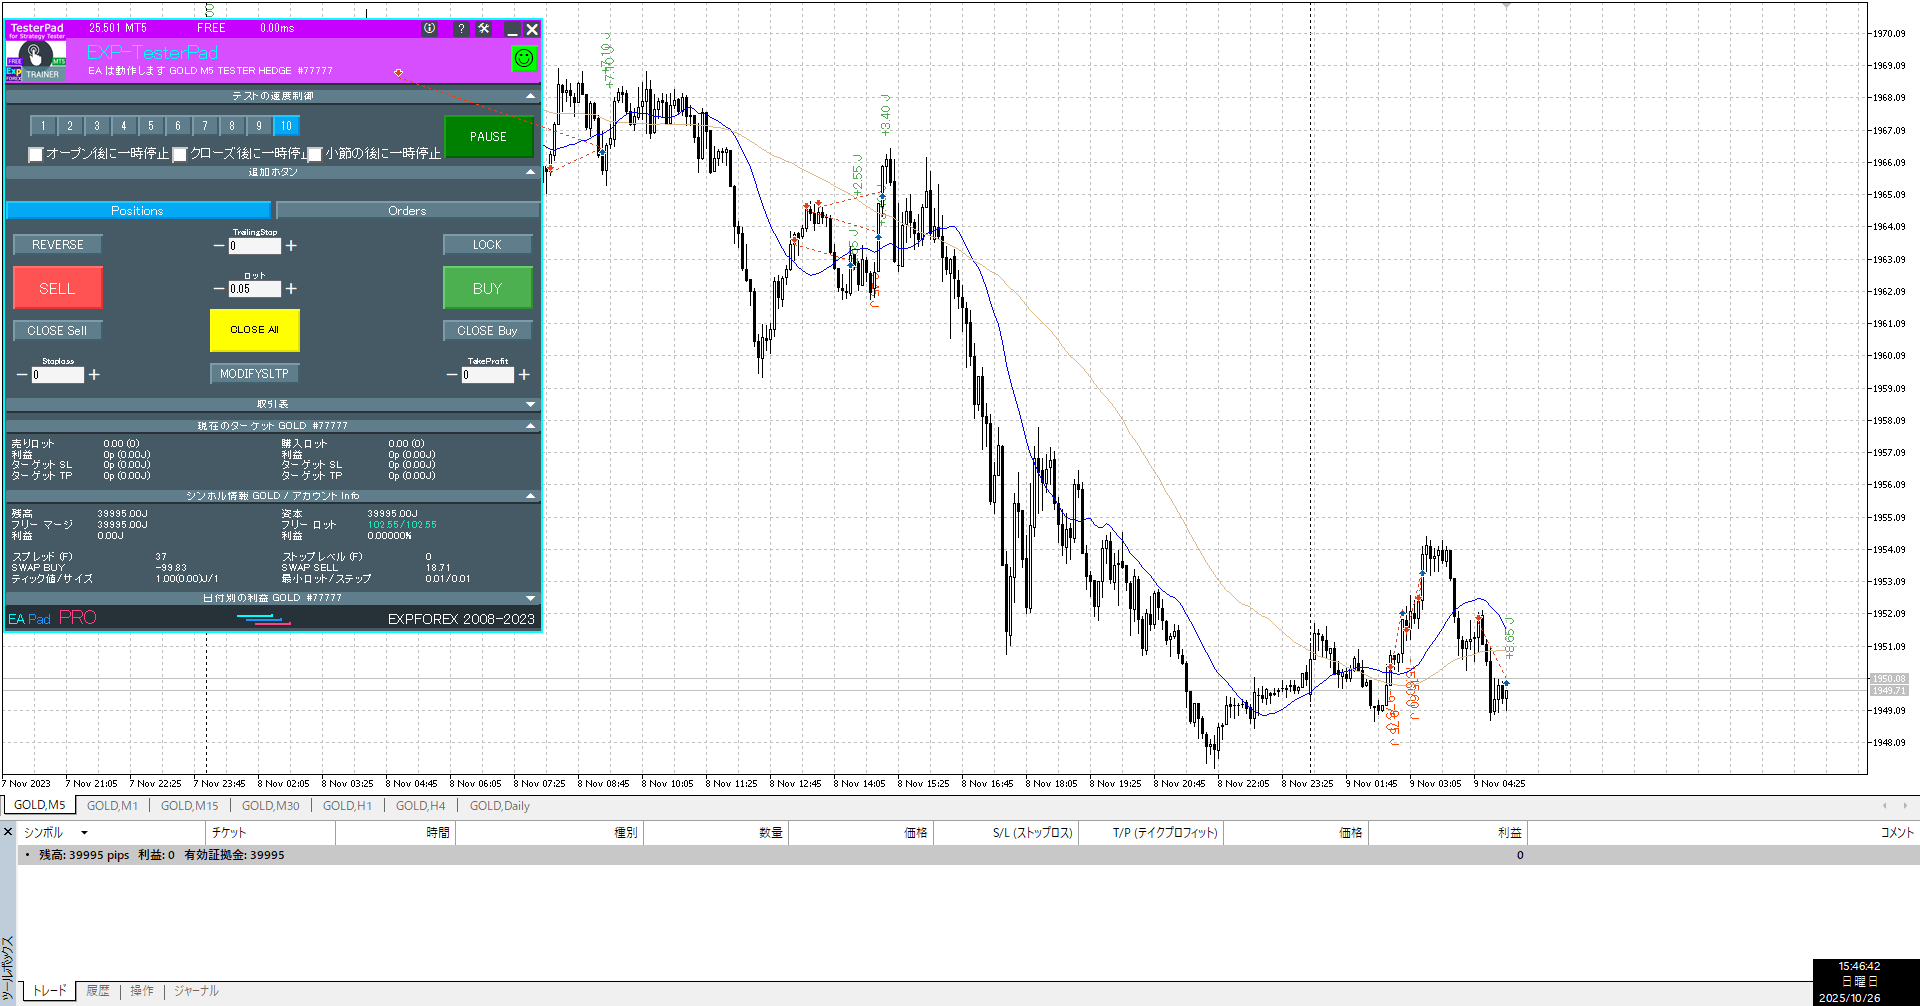1920x1006 pixels.
Task: Collapse the テストの速度制御 section
Action: click(530, 96)
